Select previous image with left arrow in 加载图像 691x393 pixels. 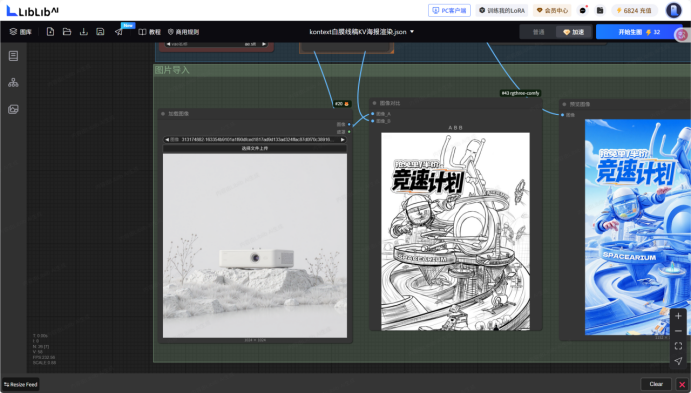click(167, 140)
